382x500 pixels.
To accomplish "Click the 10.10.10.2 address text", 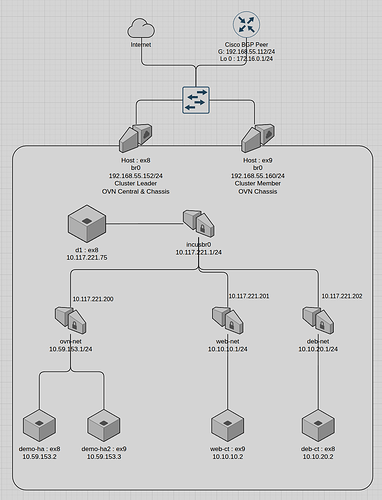I will (x=228, y=457).
